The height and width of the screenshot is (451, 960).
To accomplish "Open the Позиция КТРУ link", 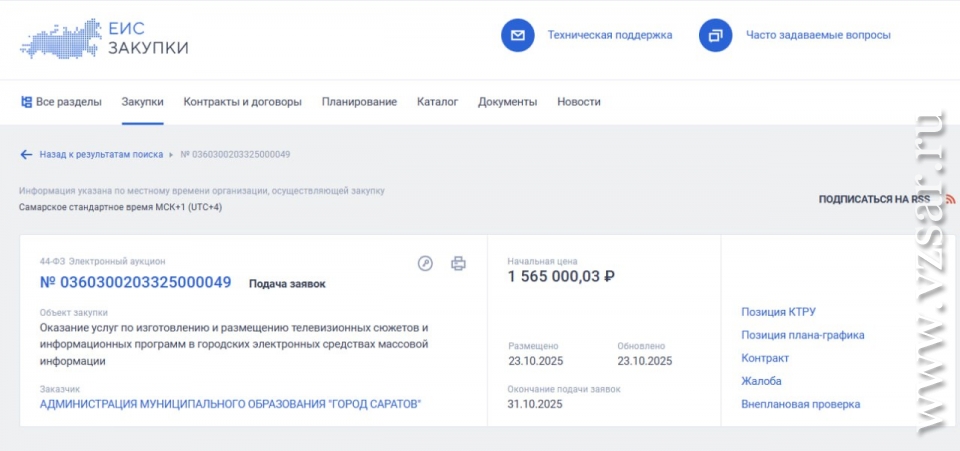I will [x=778, y=312].
